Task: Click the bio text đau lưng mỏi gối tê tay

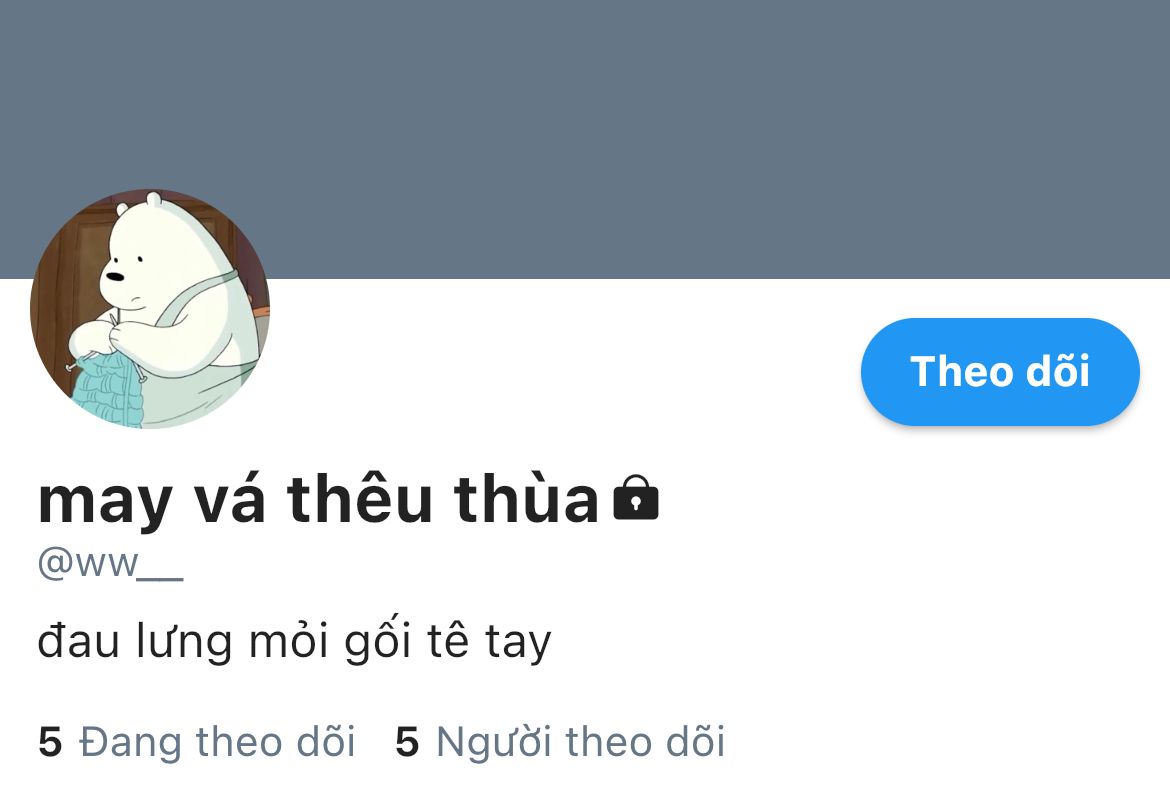Action: click(295, 642)
